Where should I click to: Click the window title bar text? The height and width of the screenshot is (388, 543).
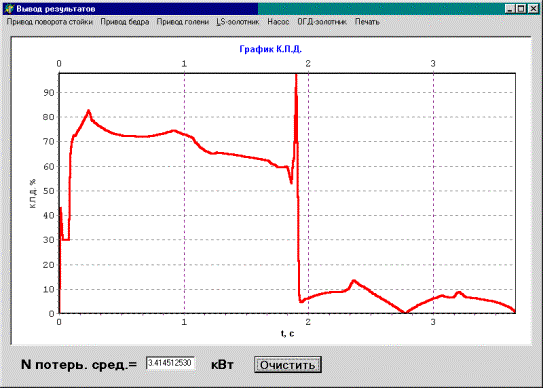pyautogui.click(x=56, y=9)
